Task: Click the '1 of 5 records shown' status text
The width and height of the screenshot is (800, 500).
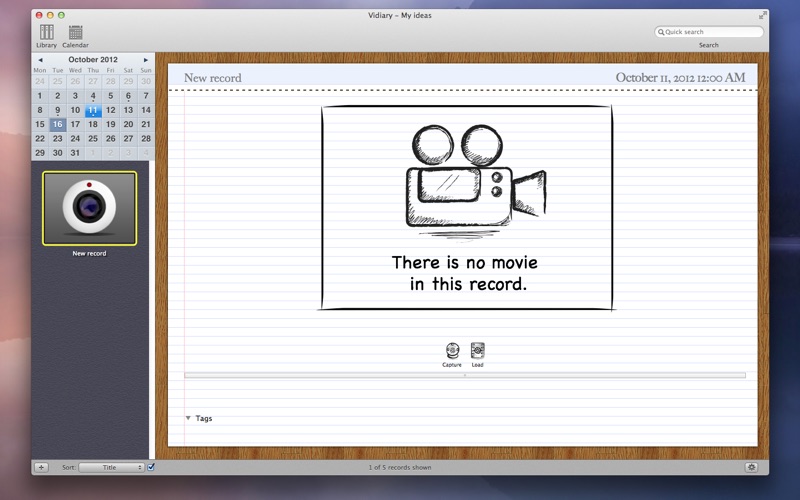Action: 400,467
